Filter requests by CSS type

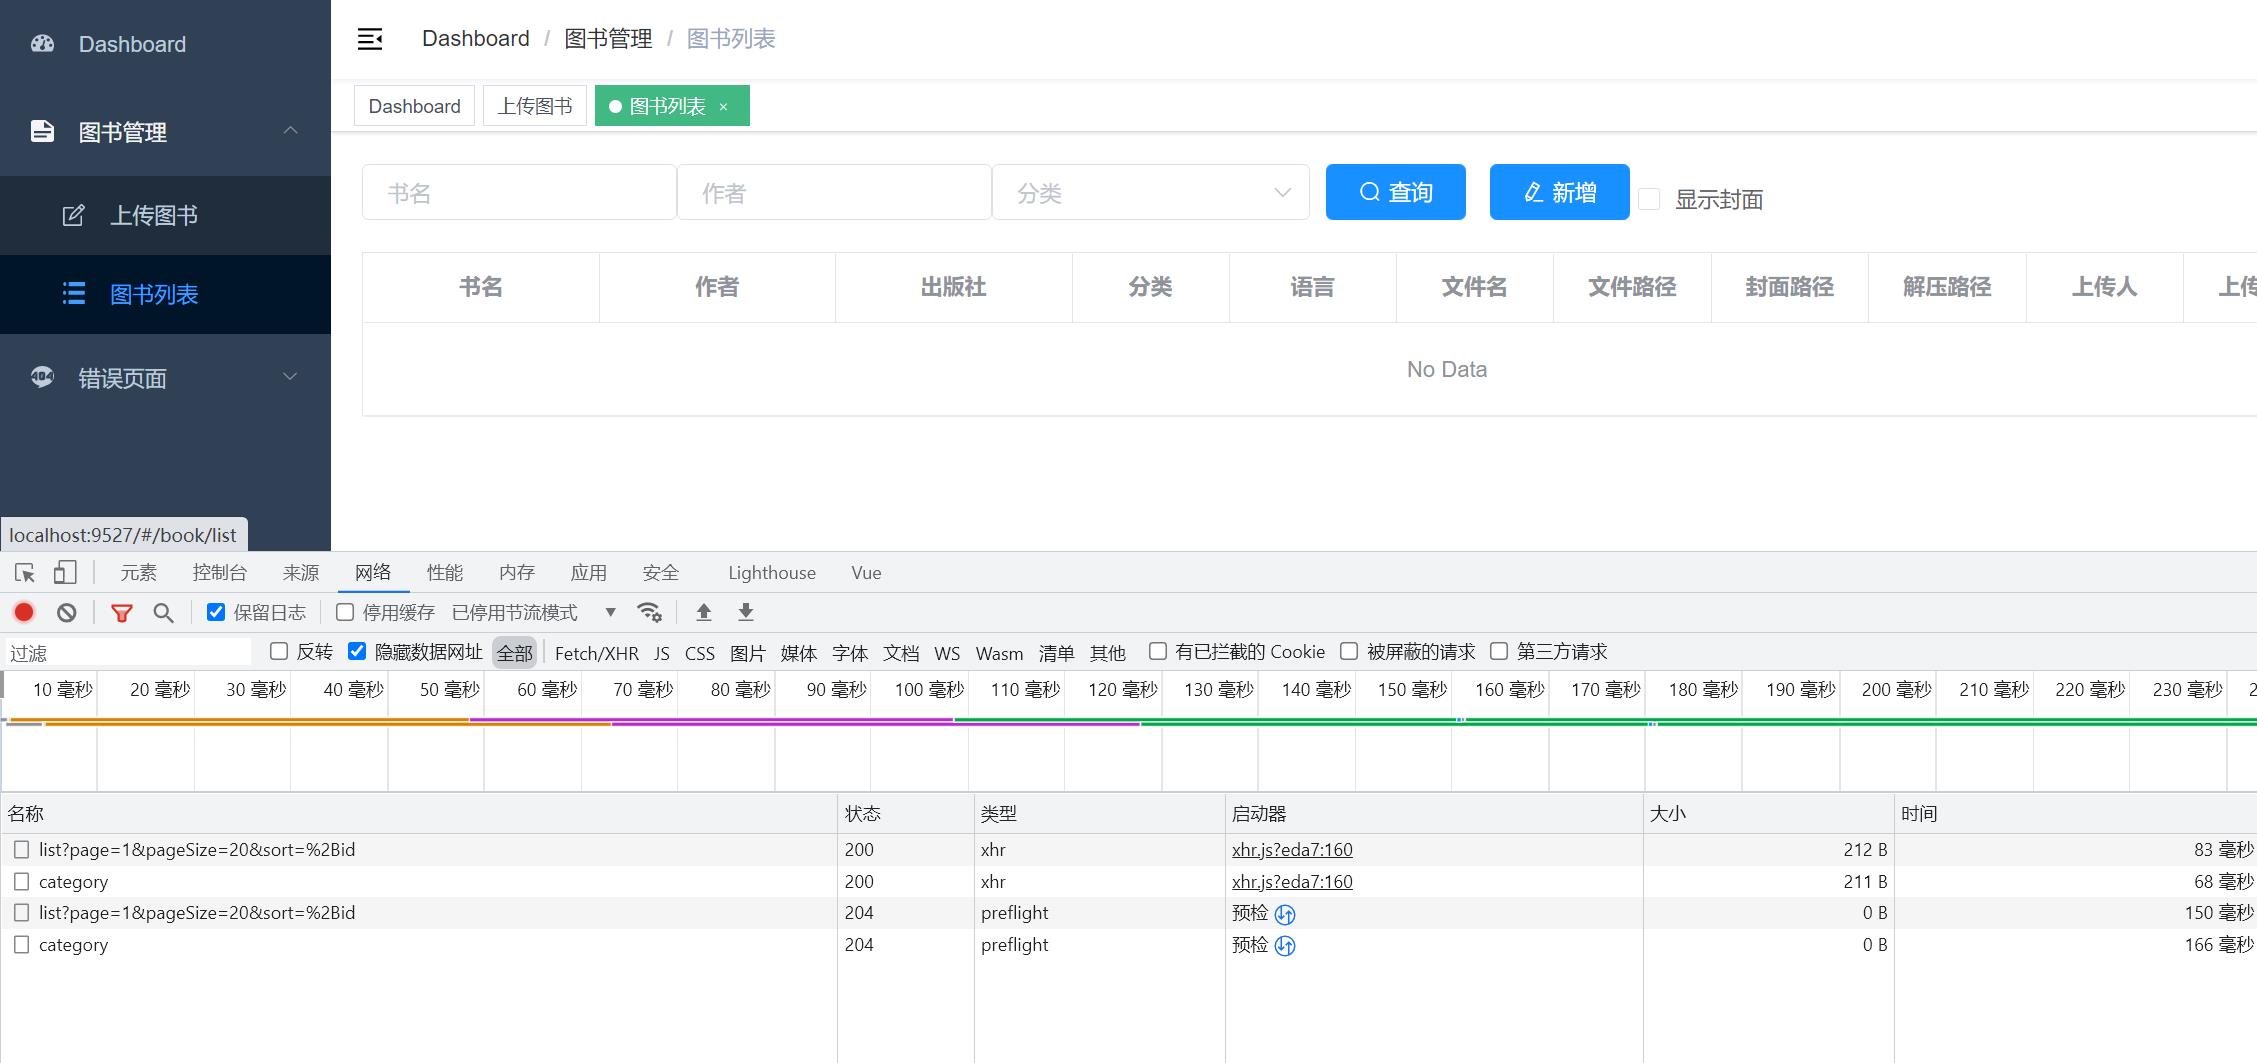pyautogui.click(x=700, y=653)
